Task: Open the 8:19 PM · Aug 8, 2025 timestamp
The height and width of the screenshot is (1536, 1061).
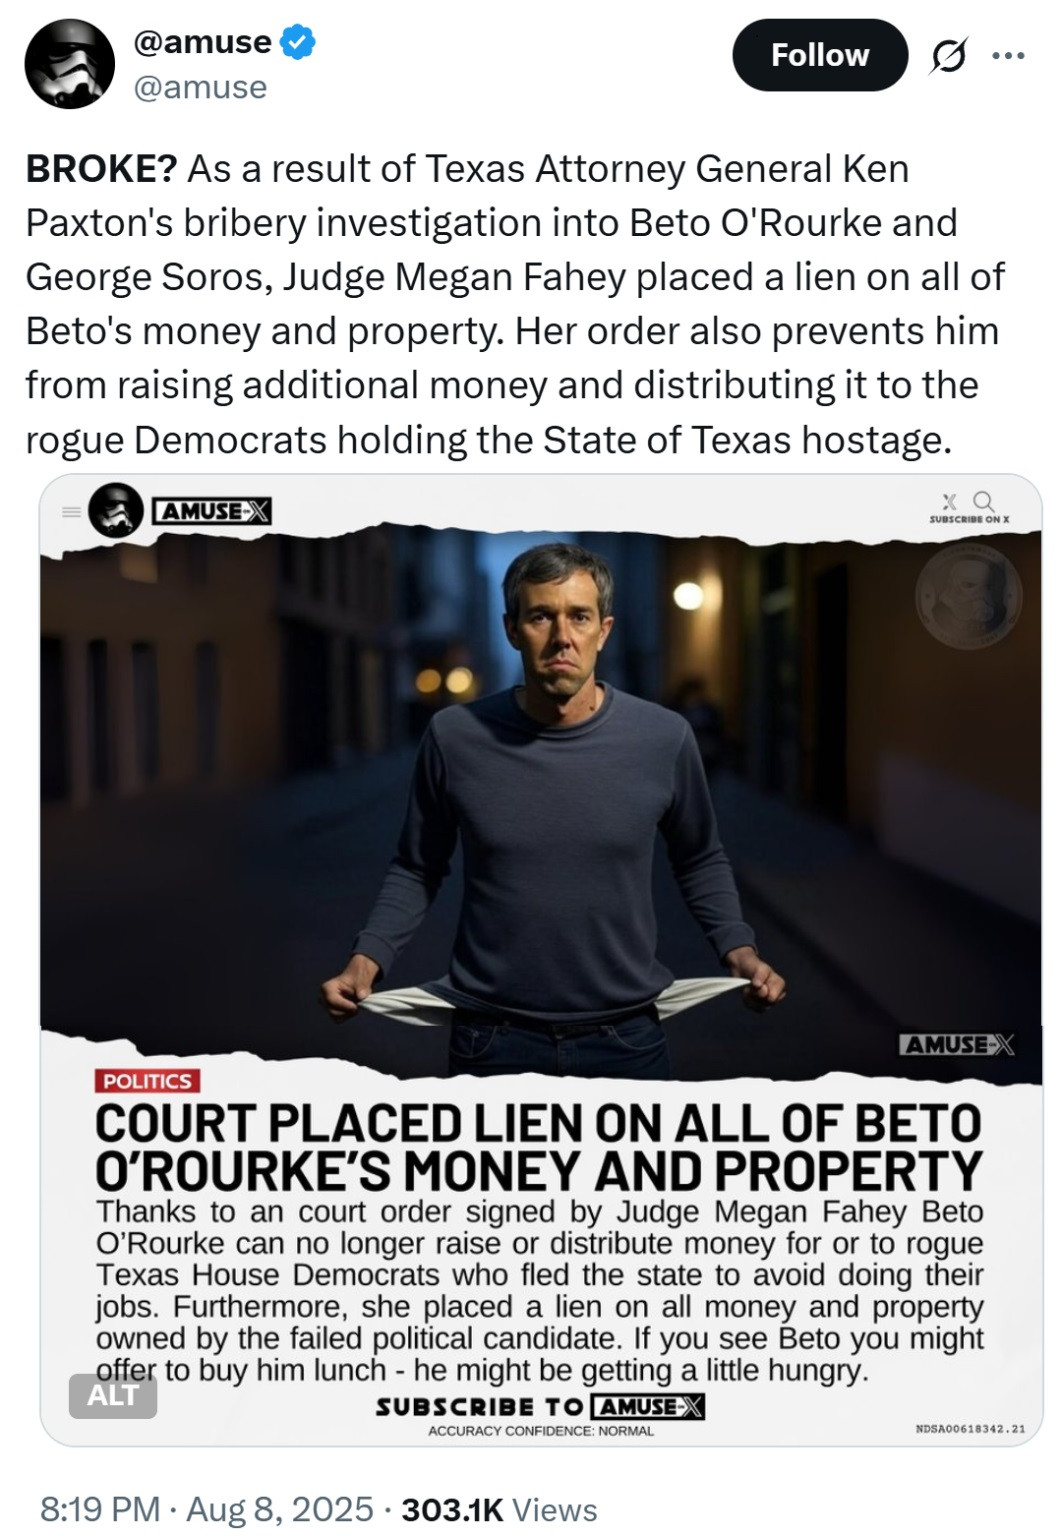Action: (x=206, y=1509)
